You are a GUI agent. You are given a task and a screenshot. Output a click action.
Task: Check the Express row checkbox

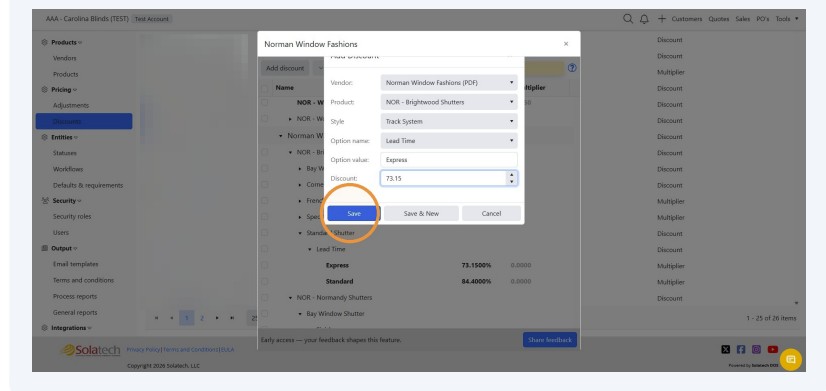click(264, 265)
